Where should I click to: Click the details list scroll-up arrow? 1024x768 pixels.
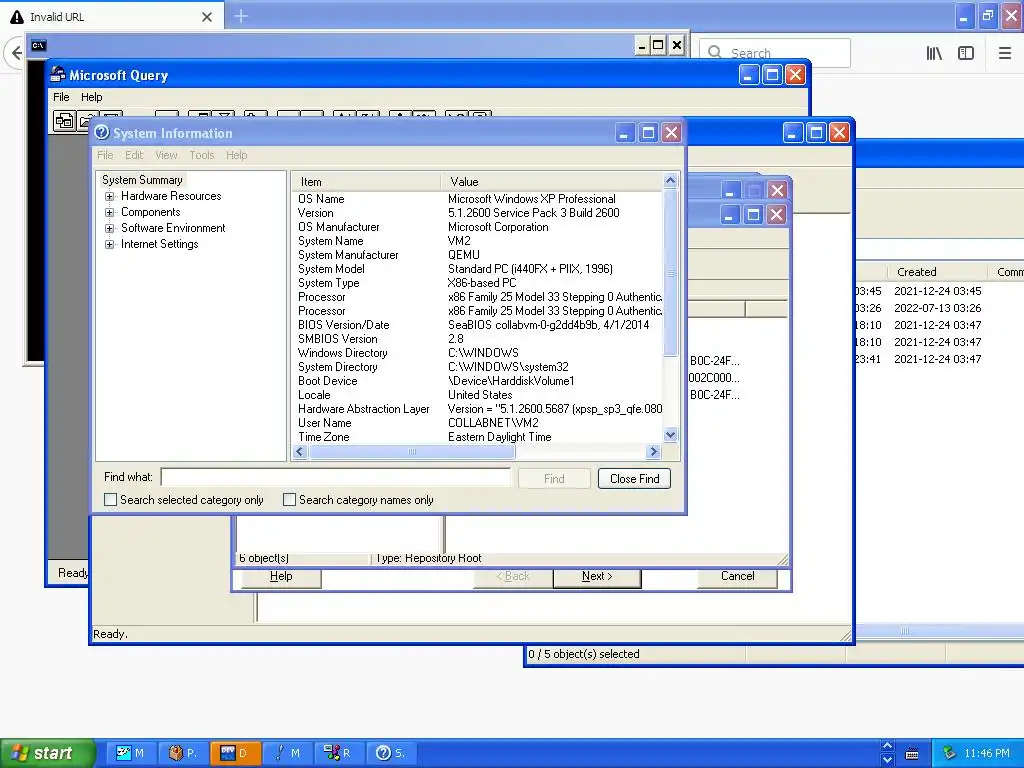click(x=670, y=181)
